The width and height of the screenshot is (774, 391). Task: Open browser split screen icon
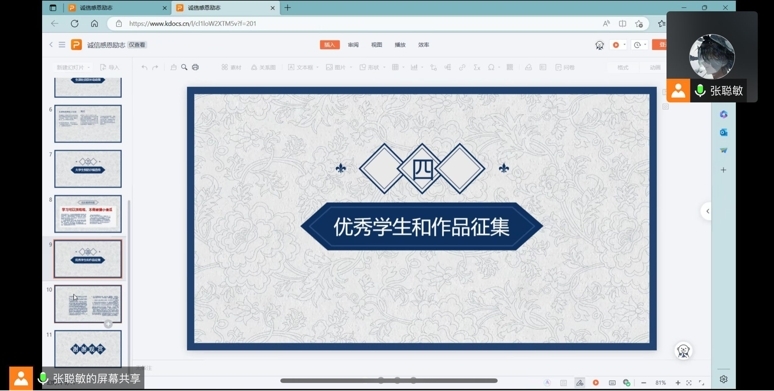coord(622,23)
